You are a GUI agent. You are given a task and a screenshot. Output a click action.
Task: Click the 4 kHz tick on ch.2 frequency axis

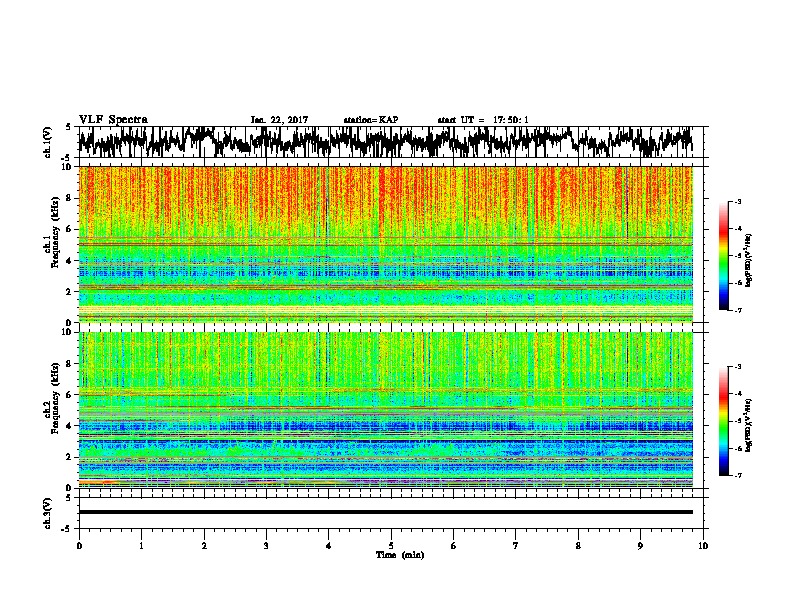pos(71,426)
